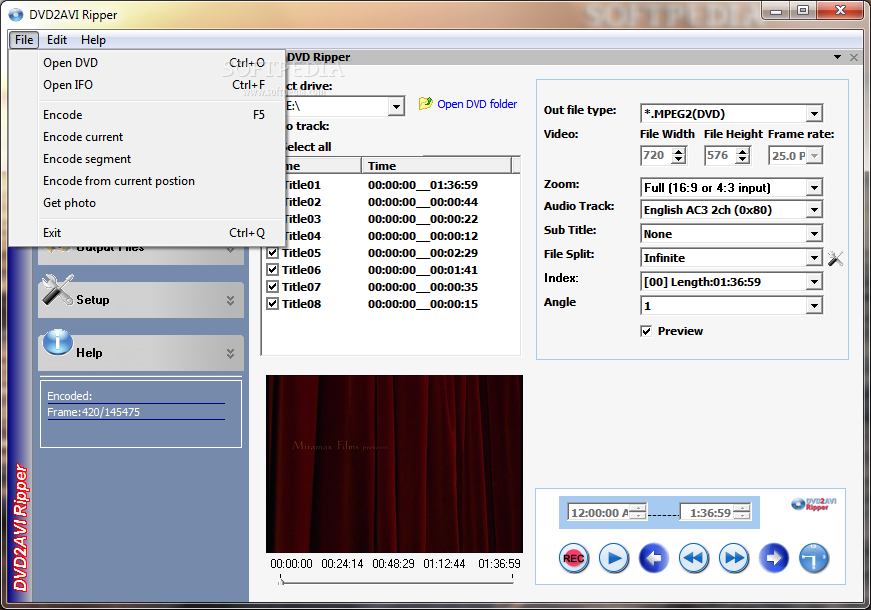Select the Title05 track row
This screenshot has height=610, width=871.
point(391,253)
